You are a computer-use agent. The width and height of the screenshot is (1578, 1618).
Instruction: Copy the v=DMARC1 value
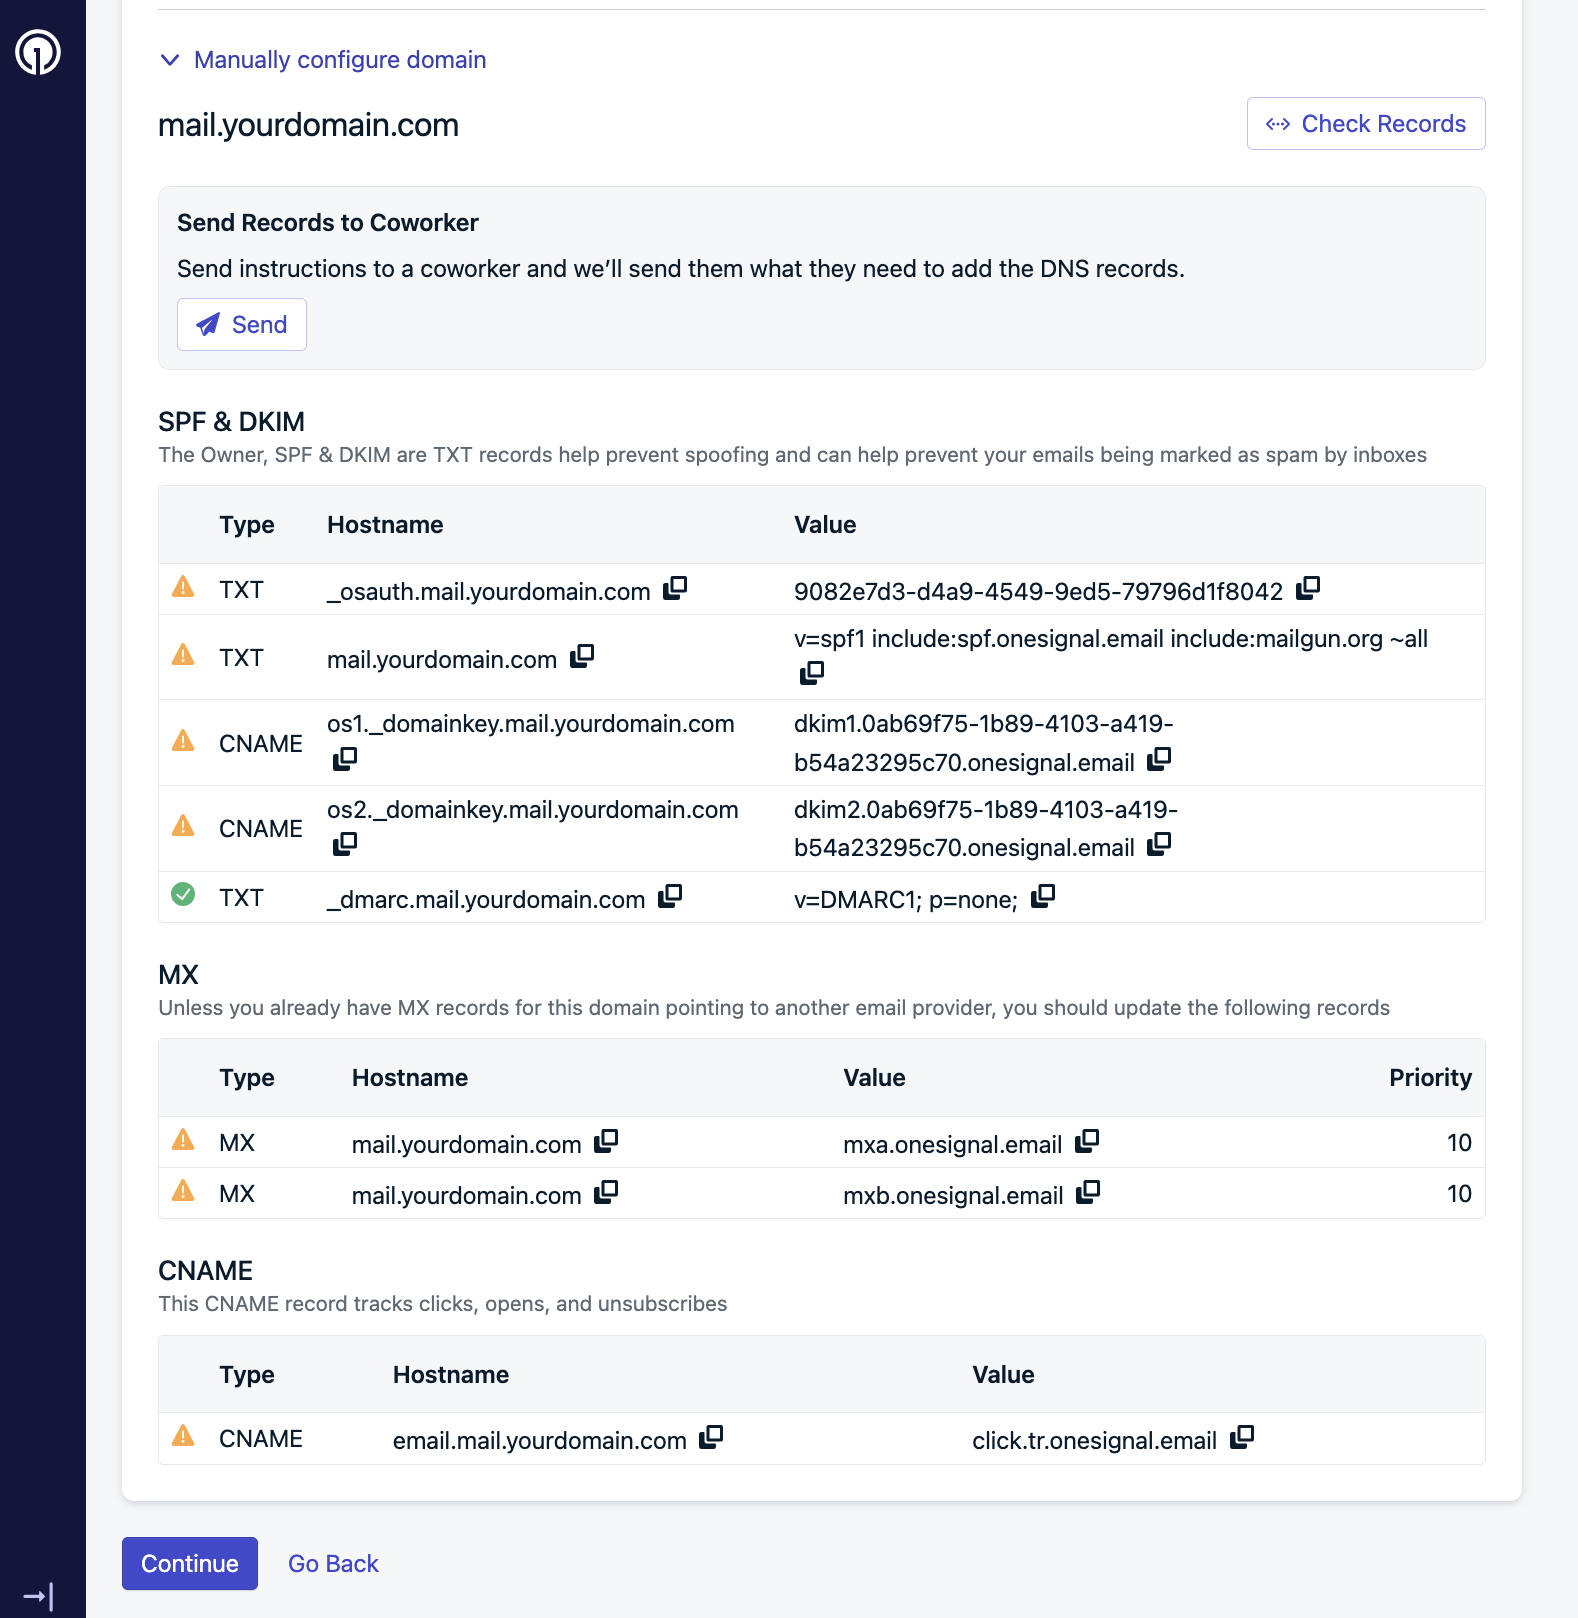coord(1043,896)
